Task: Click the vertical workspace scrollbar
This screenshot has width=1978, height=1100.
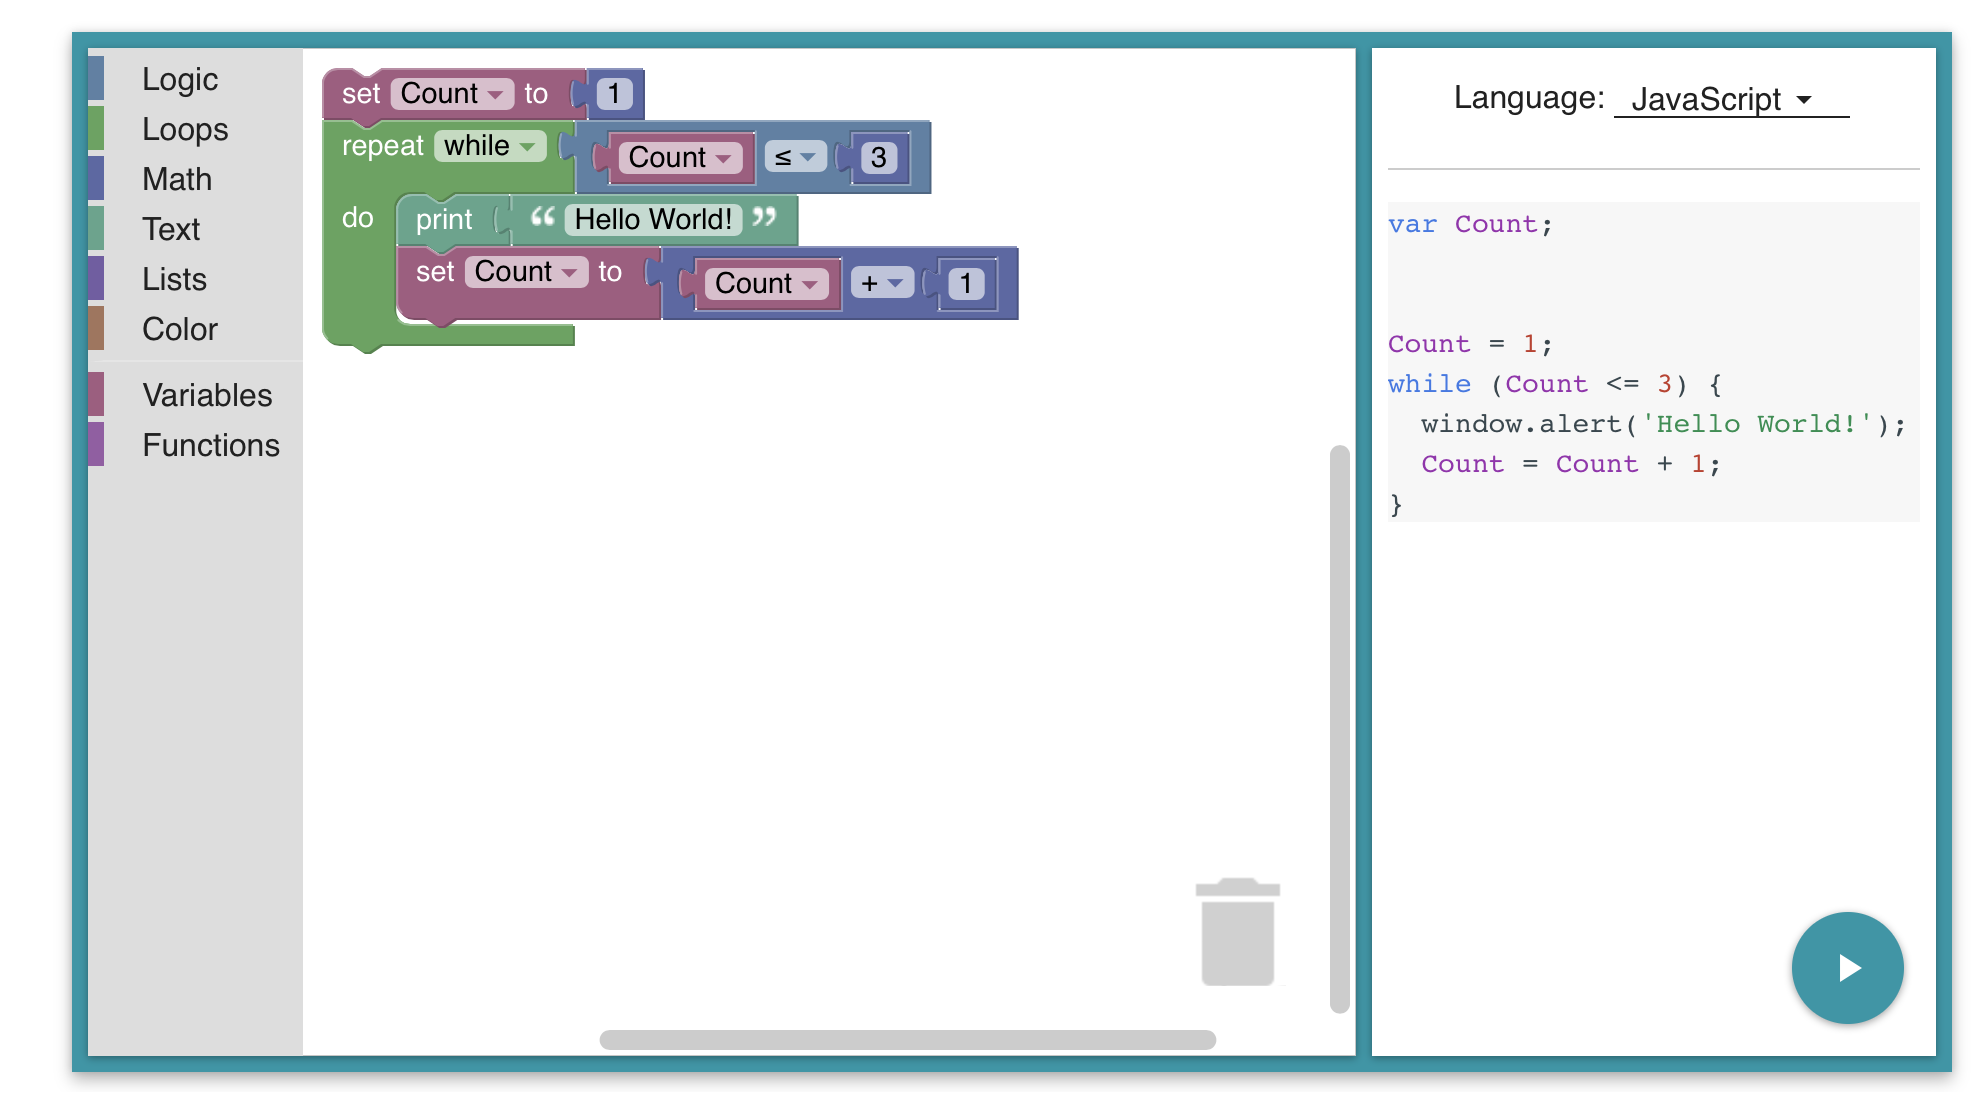Action: pos(1339,728)
